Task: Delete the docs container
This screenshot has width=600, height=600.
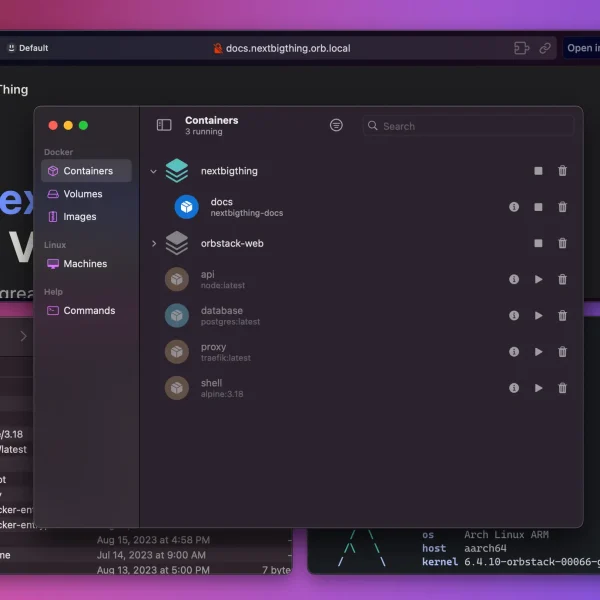Action: [x=562, y=207]
